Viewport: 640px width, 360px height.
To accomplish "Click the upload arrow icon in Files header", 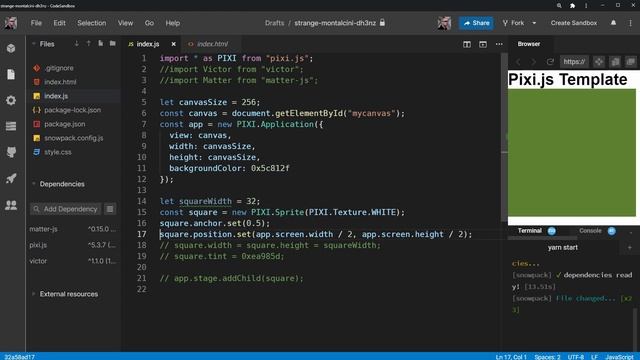I will (88, 44).
